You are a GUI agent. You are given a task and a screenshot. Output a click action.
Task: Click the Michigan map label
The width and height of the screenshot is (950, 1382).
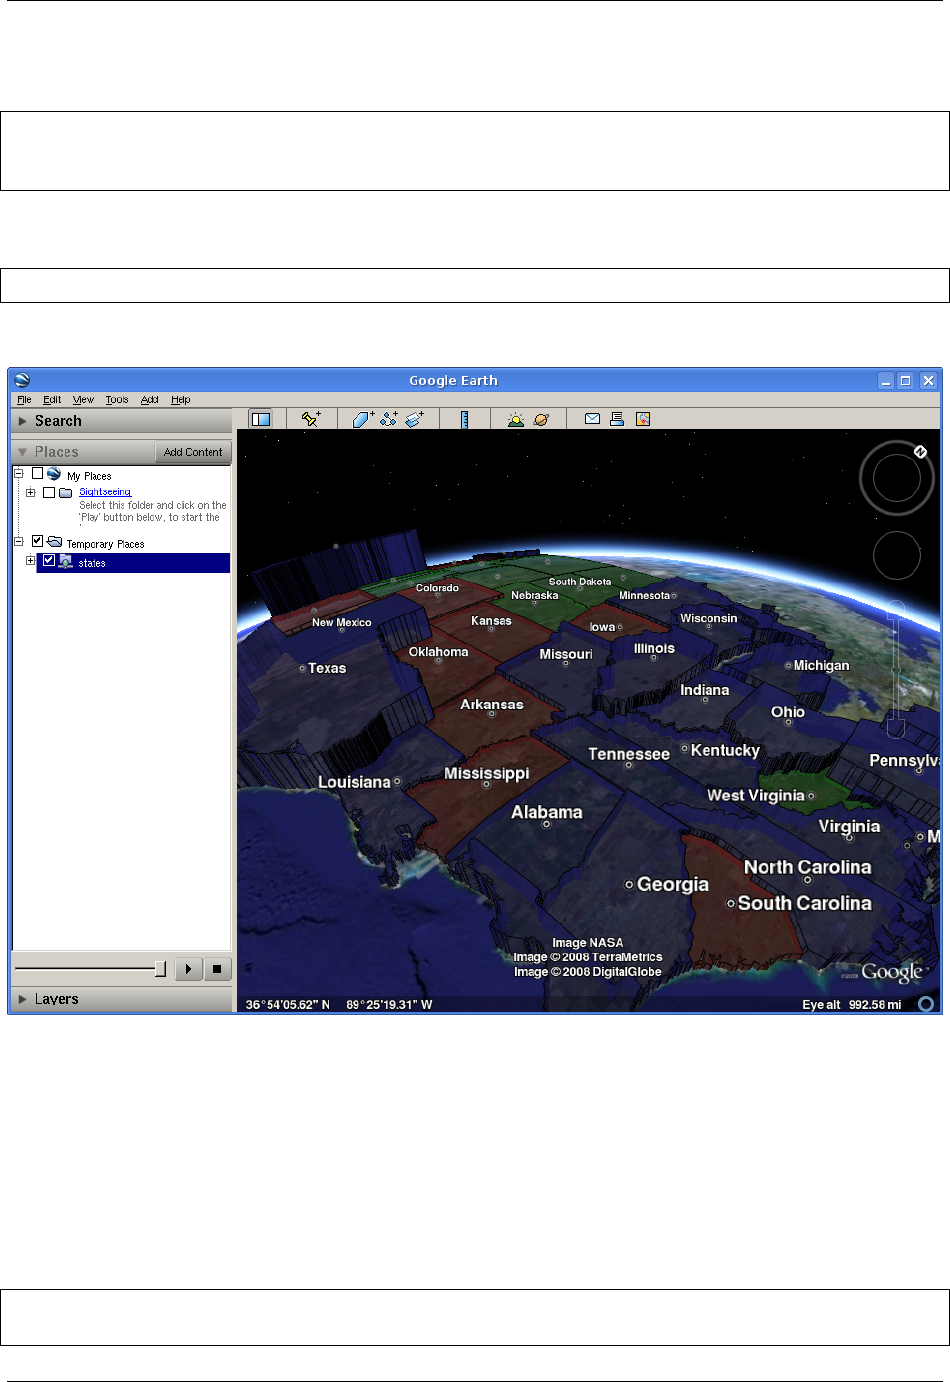click(x=821, y=665)
